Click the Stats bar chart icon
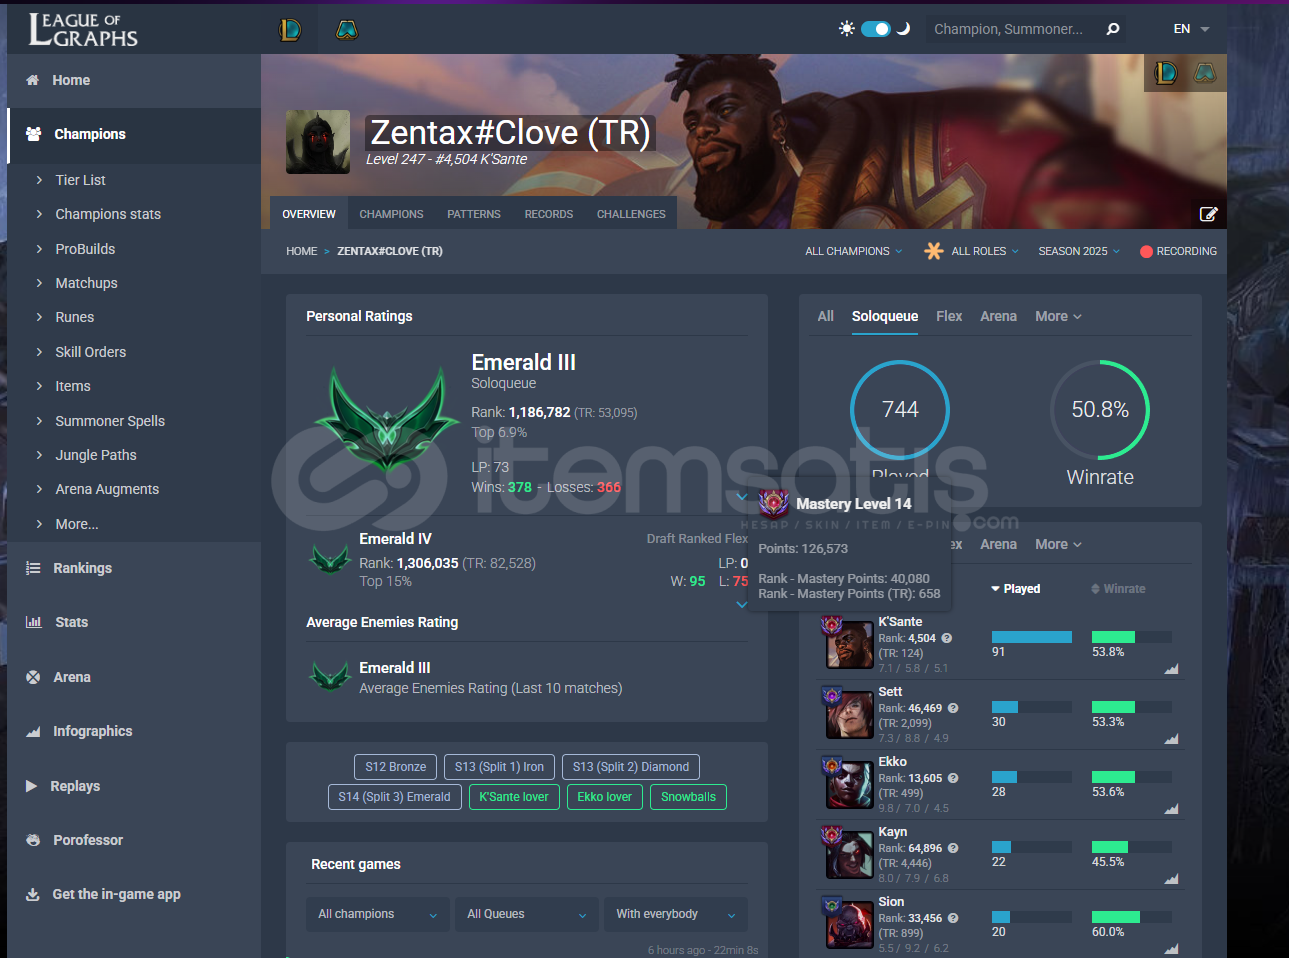Viewport: 1289px width, 958px height. coord(33,622)
